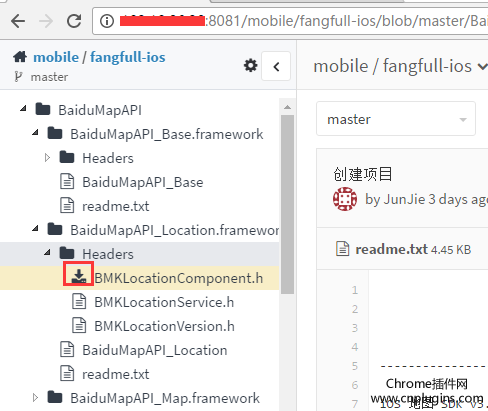Click the mobile group link in sidebar header
488x411 pixels.
tap(56, 57)
